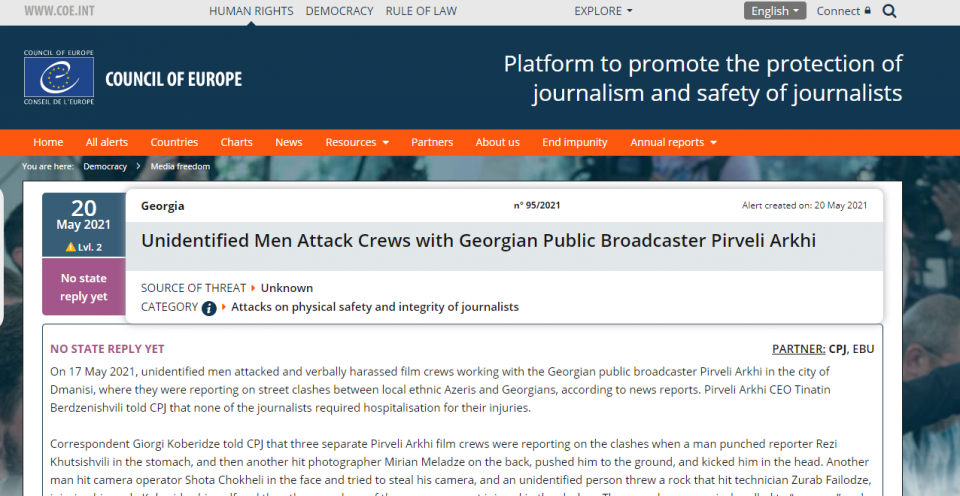Open the EBU partner link
Image resolution: width=960 pixels, height=496 pixels.
click(863, 349)
